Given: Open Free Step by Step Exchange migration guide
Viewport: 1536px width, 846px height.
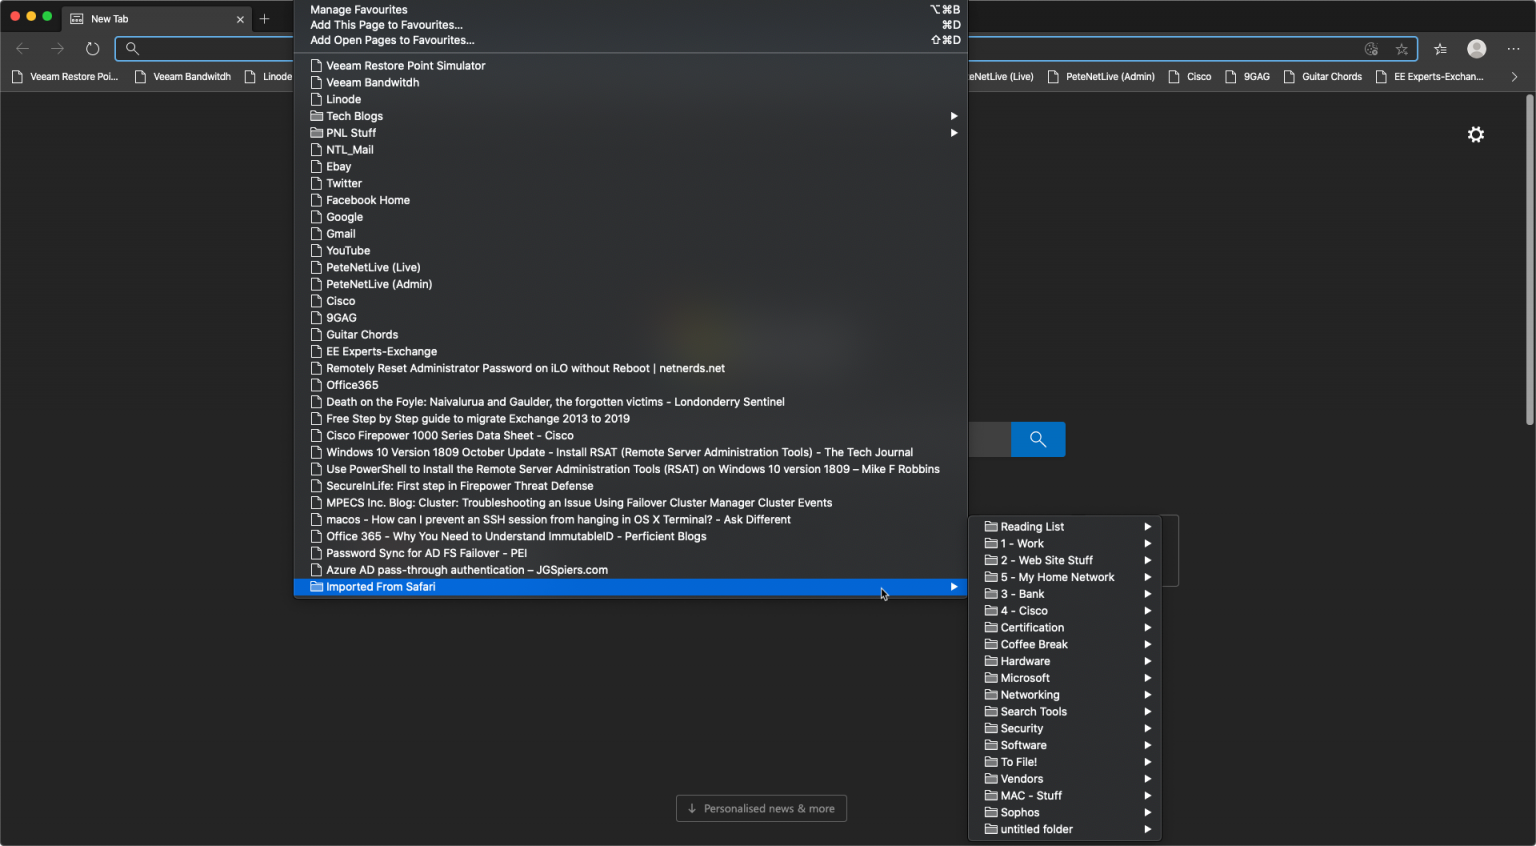Looking at the screenshot, I should point(630,418).
